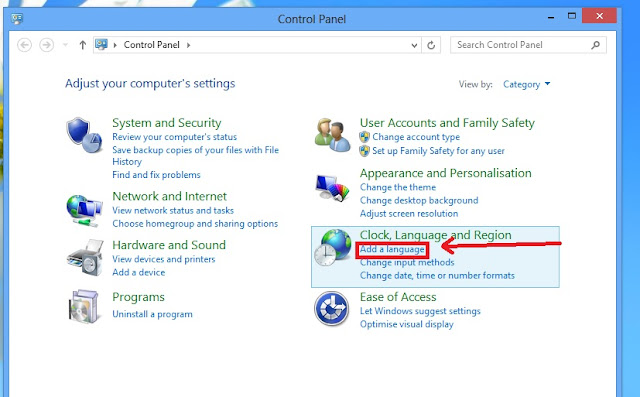Click the search magnifier icon
640x397 pixels.
tap(596, 45)
